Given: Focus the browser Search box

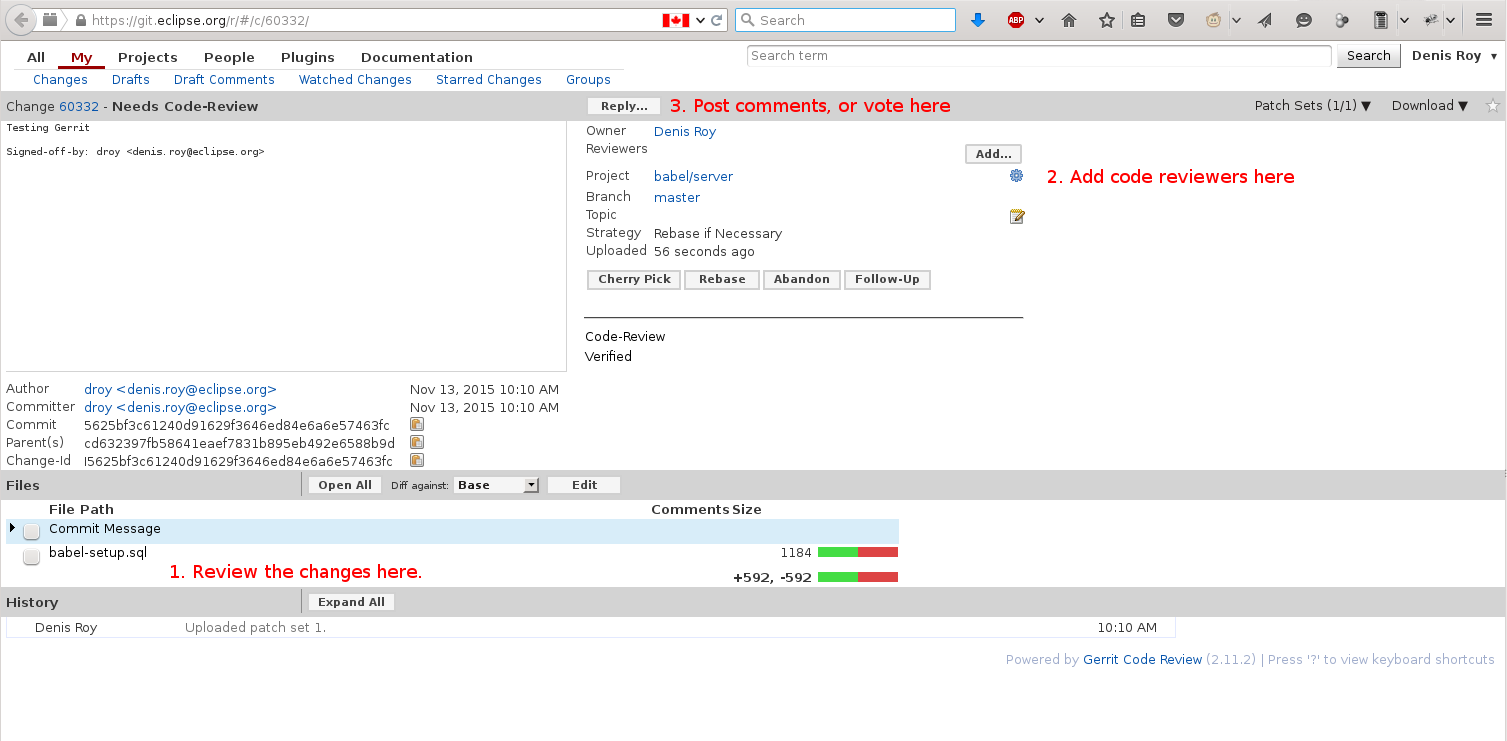Looking at the screenshot, I should coord(845,20).
